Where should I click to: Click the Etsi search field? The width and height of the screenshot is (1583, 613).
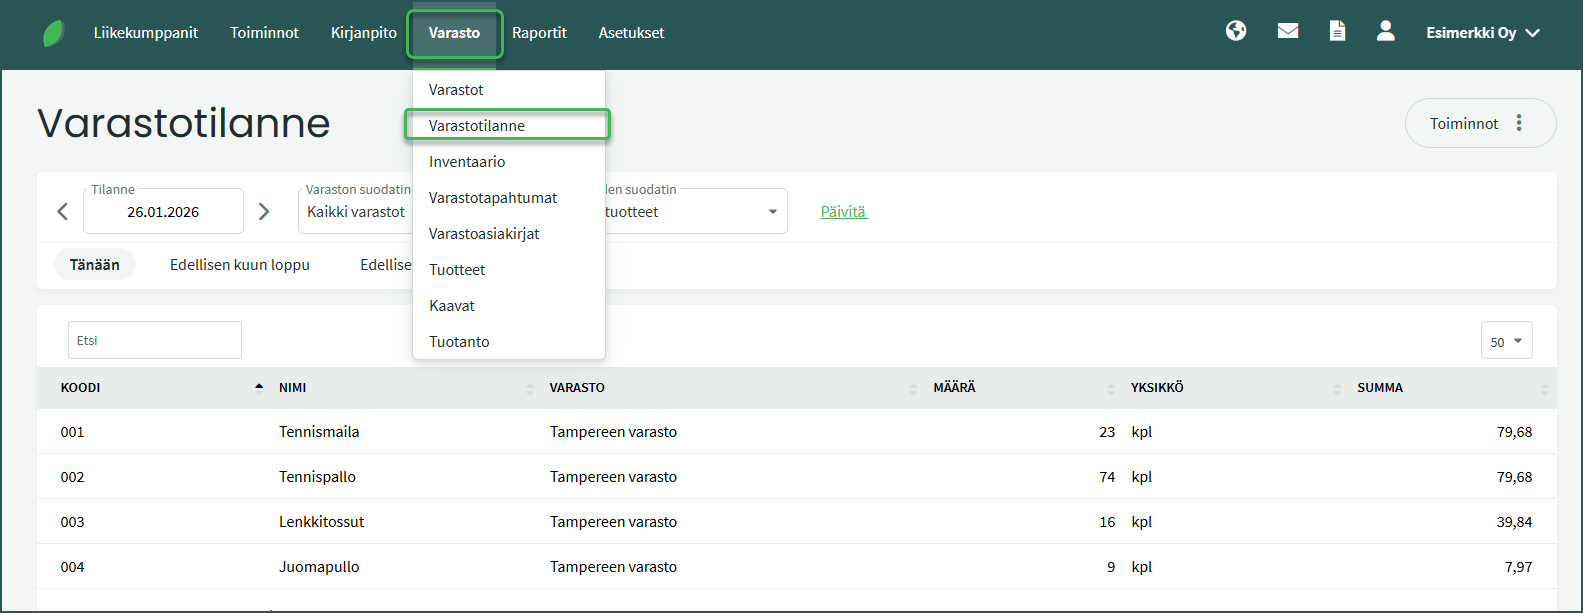155,340
